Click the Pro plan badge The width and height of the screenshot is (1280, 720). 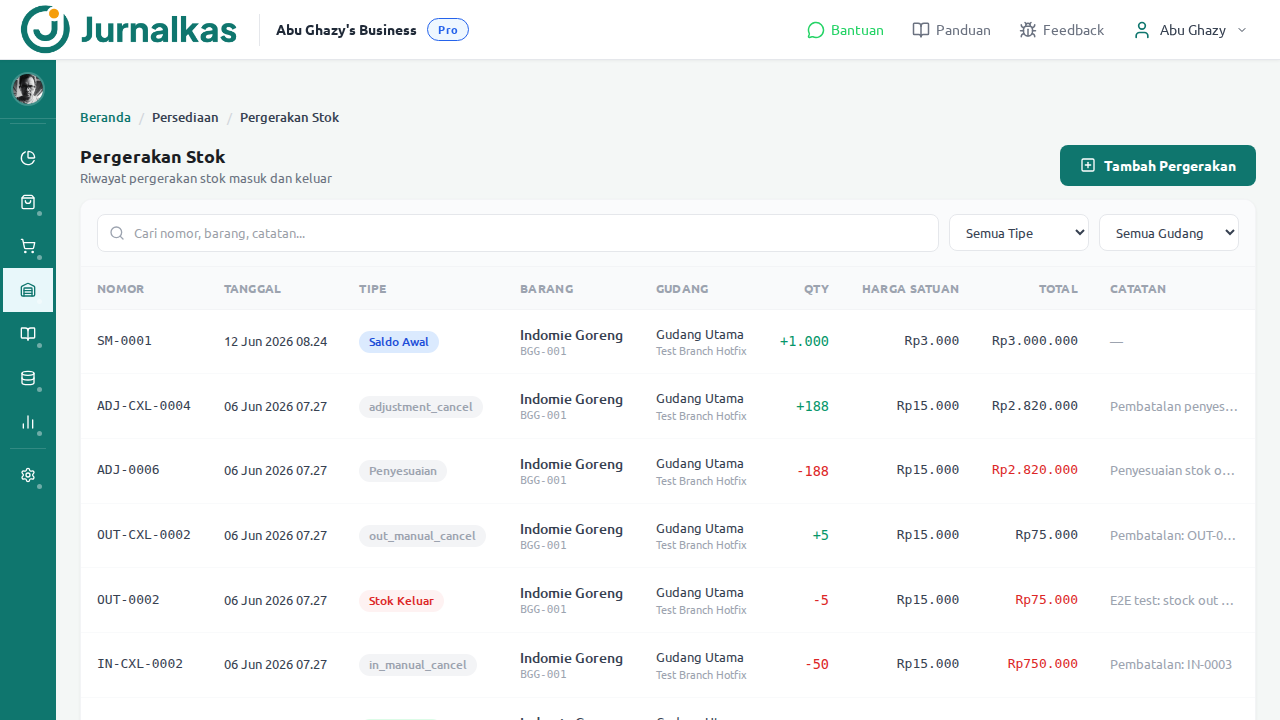(448, 30)
